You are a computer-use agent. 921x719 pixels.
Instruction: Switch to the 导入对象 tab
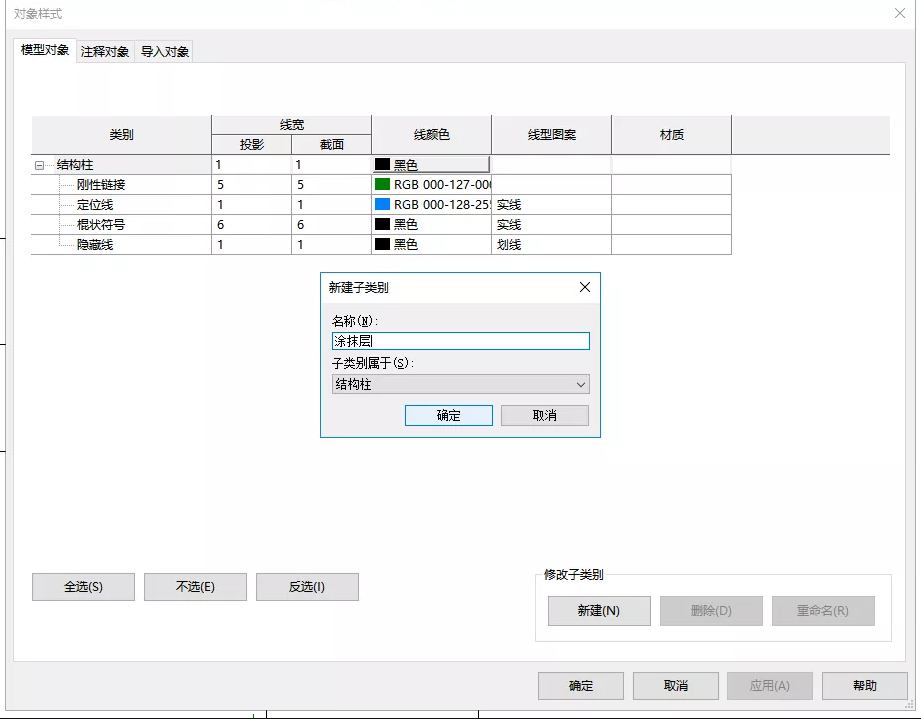165,51
